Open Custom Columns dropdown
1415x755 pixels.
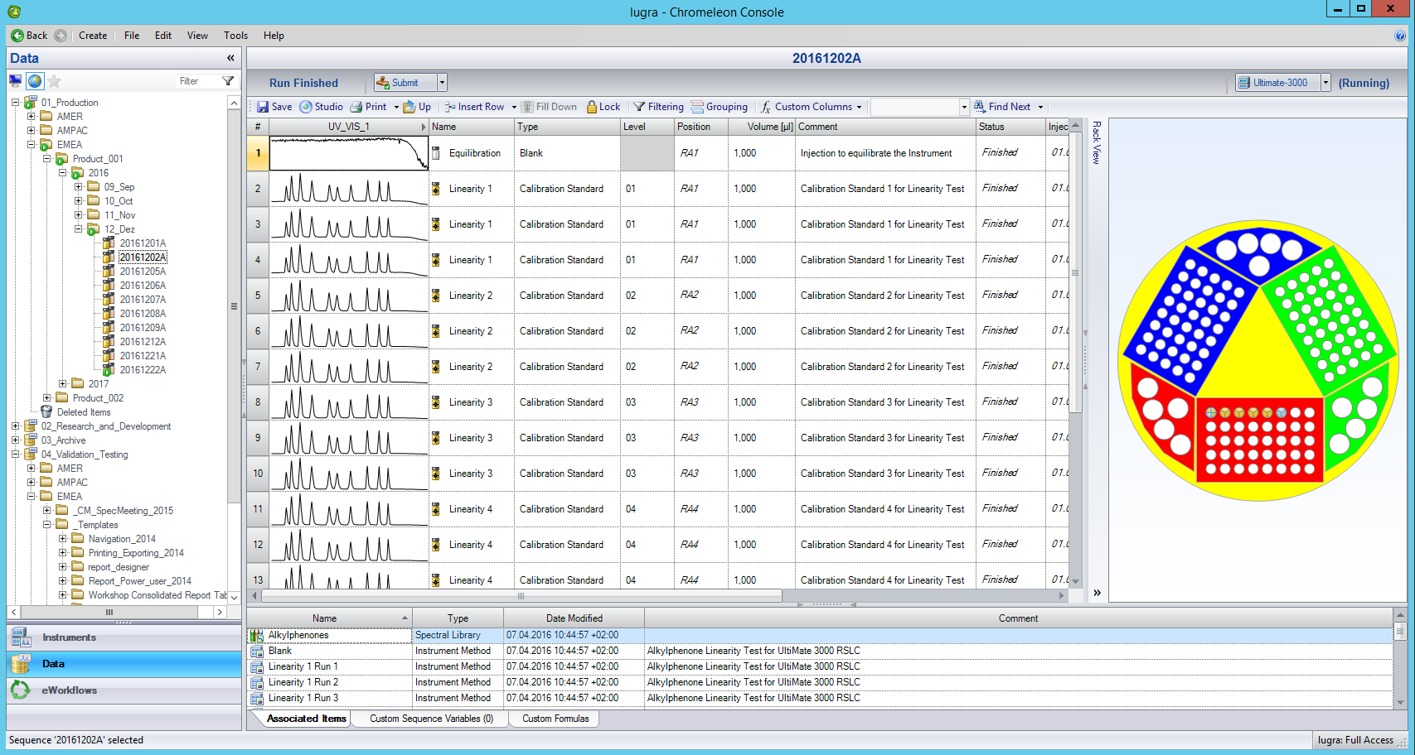(x=810, y=107)
